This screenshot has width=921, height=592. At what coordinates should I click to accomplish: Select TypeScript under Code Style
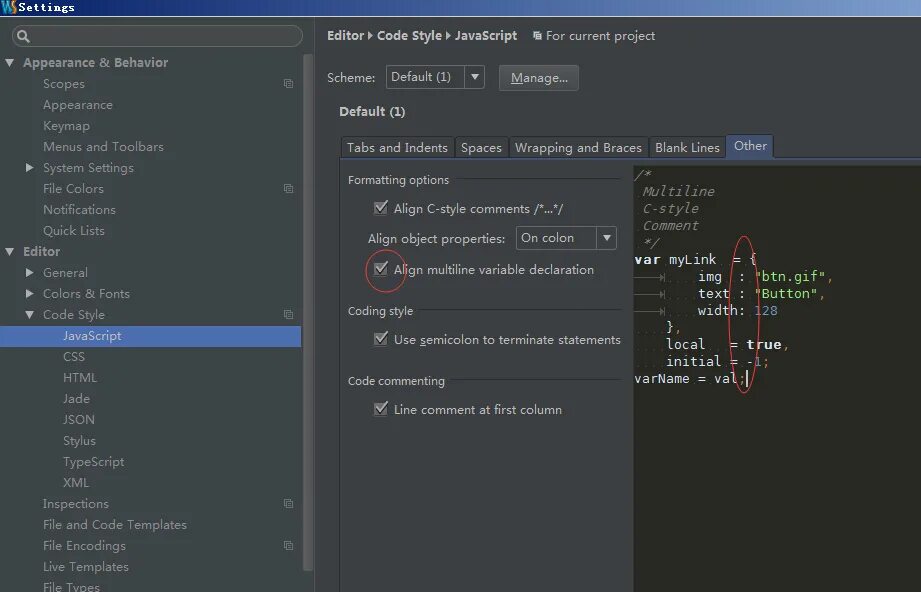[93, 462]
